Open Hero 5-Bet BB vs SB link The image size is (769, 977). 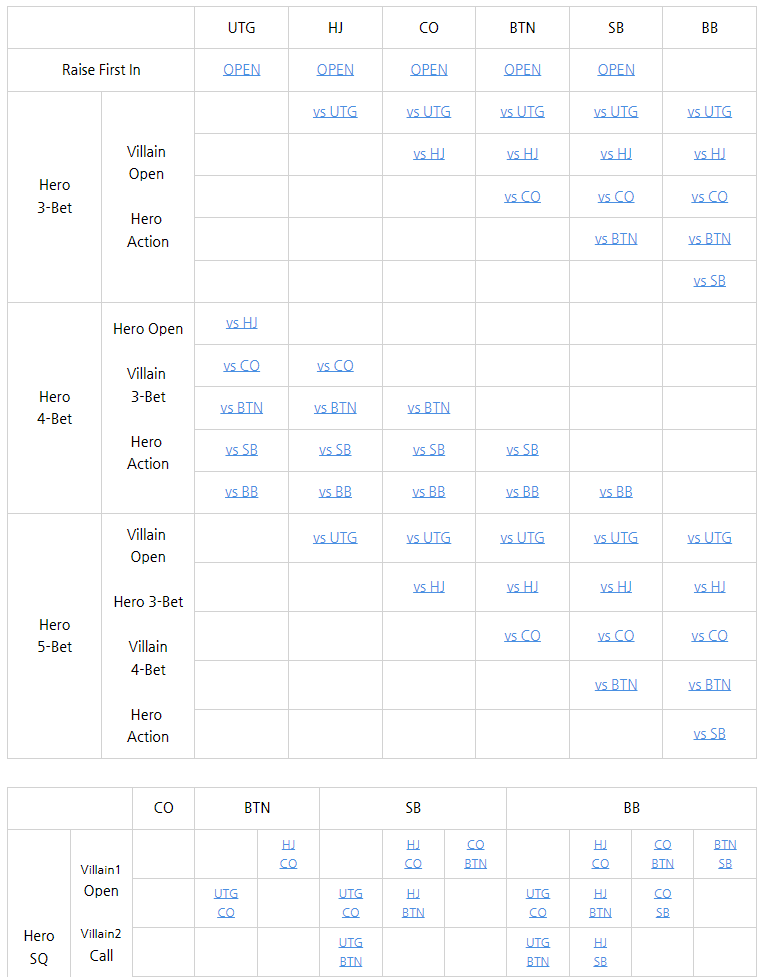coord(709,734)
